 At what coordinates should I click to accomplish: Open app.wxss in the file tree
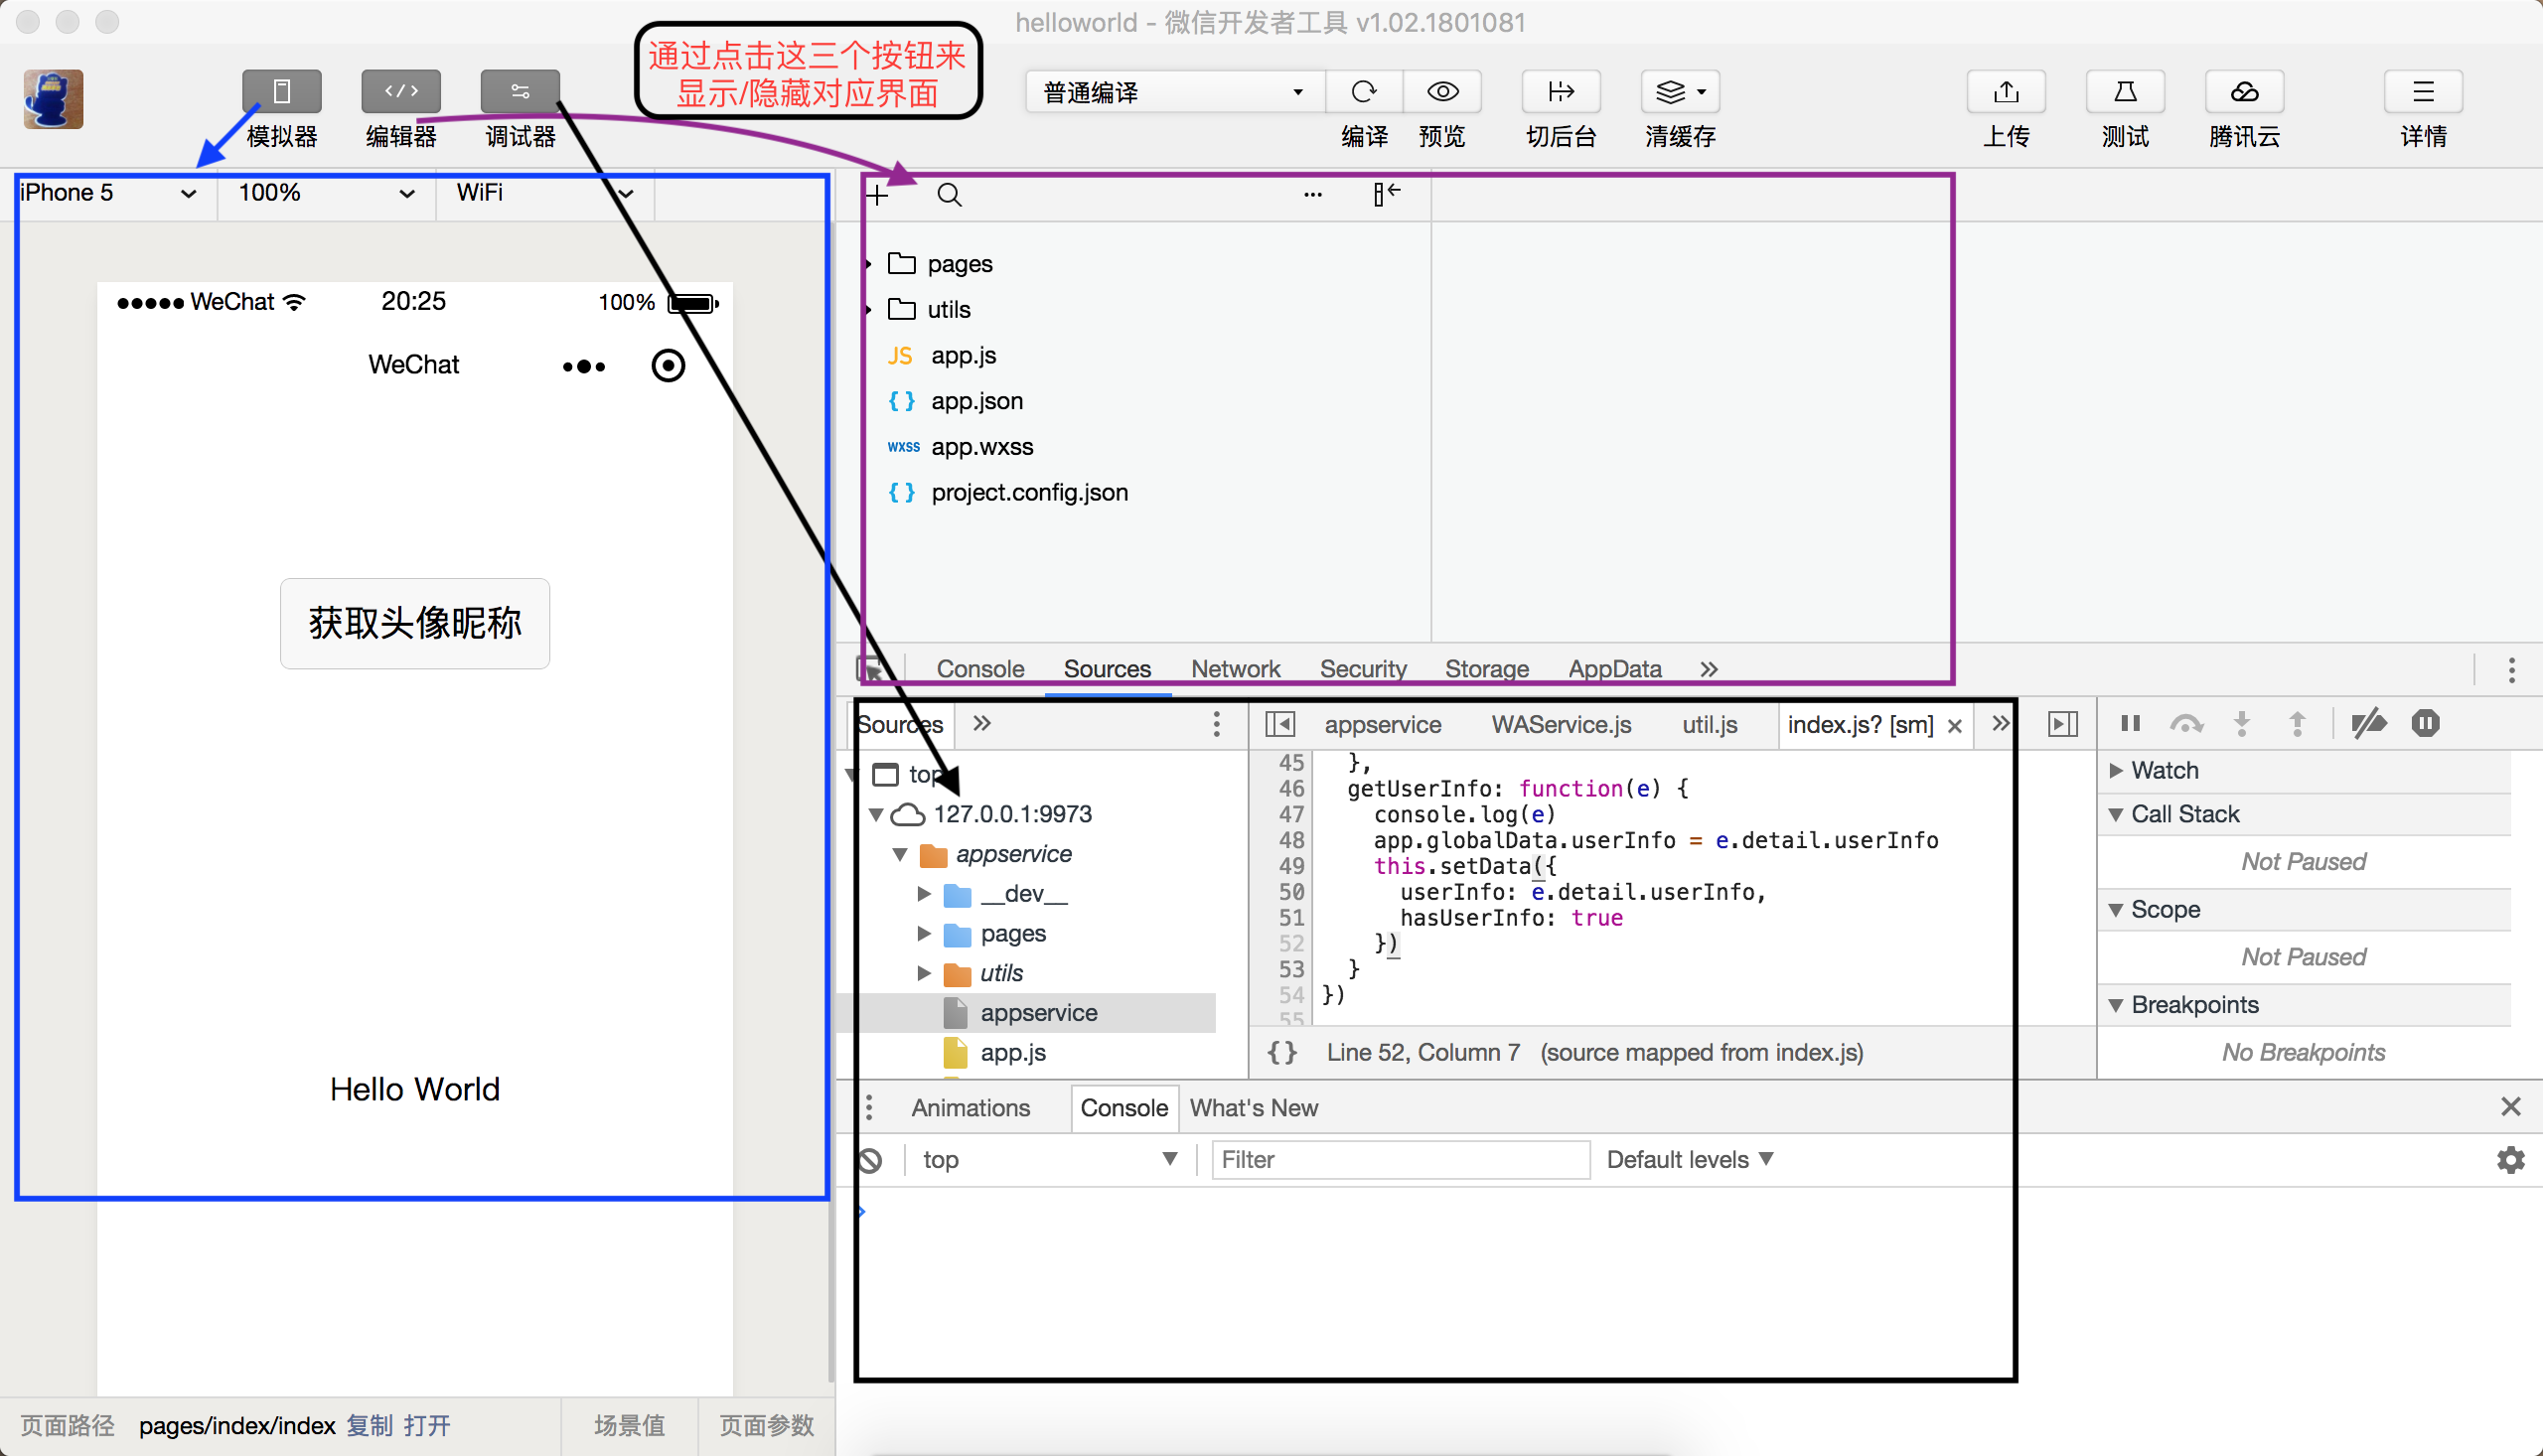tap(981, 447)
